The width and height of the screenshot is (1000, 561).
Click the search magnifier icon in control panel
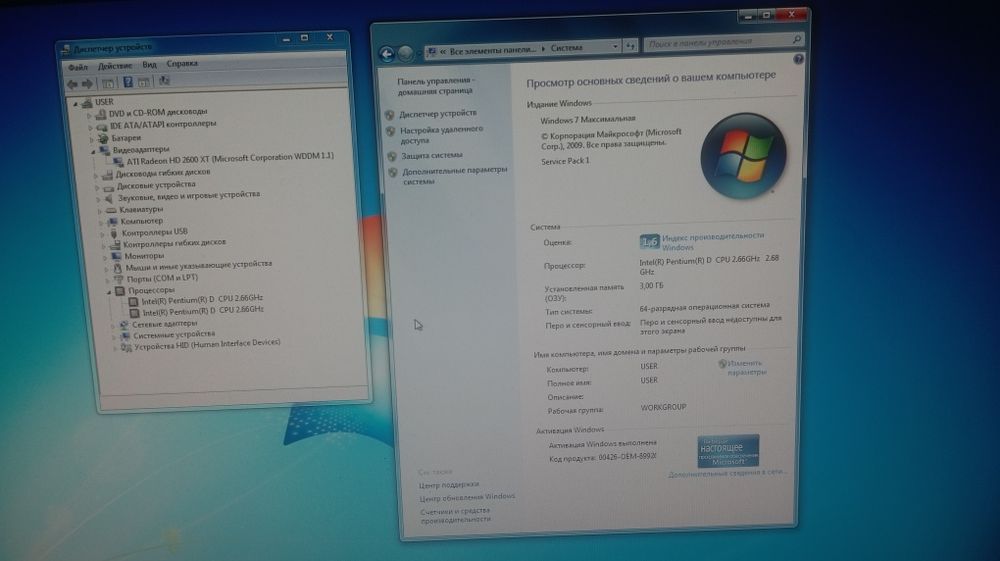point(797,40)
